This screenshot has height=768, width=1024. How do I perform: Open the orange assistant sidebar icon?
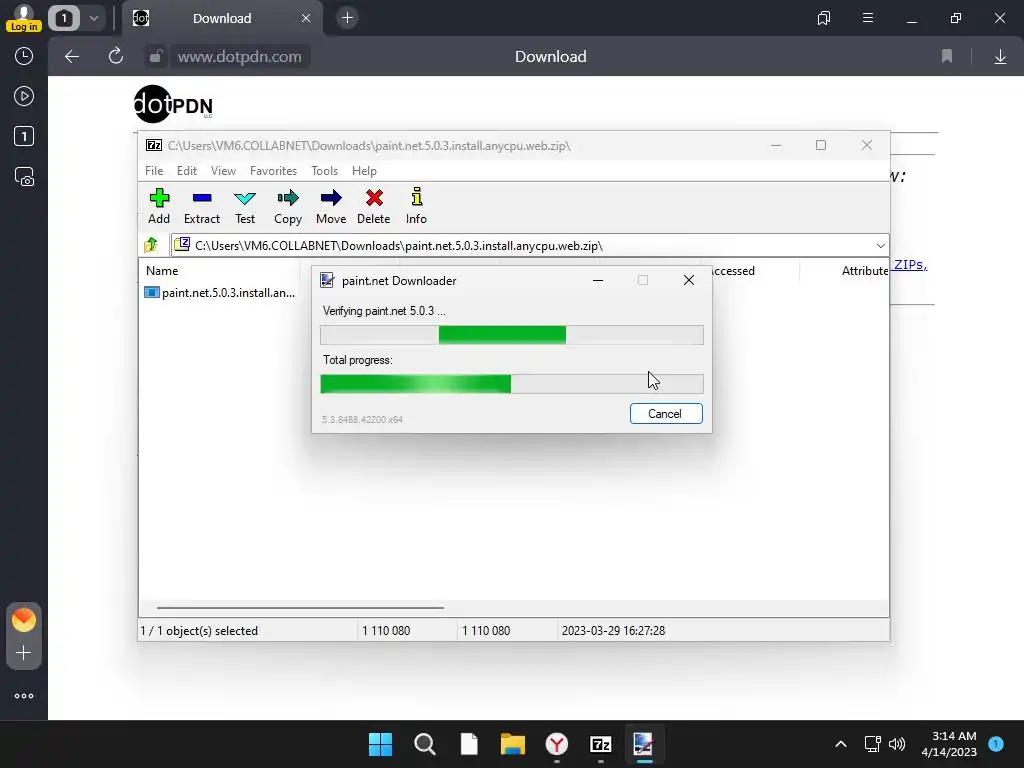click(x=24, y=619)
